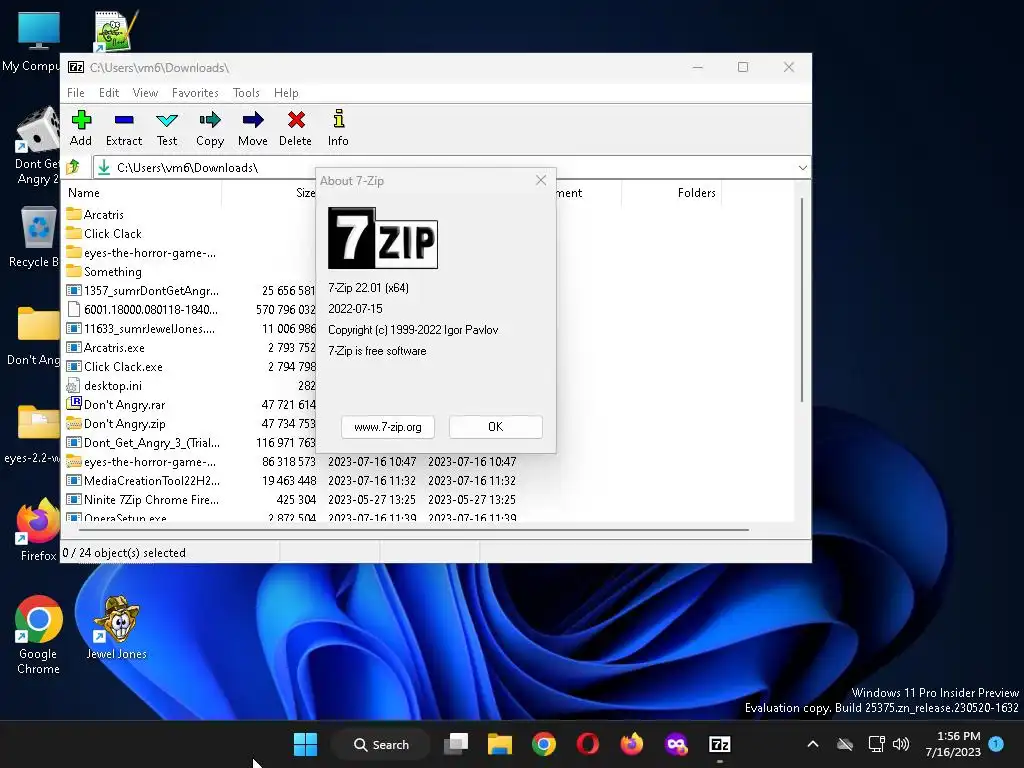The height and width of the screenshot is (768, 1024).
Task: Select the 11633_sumrJewelJones file
Action: [149, 328]
